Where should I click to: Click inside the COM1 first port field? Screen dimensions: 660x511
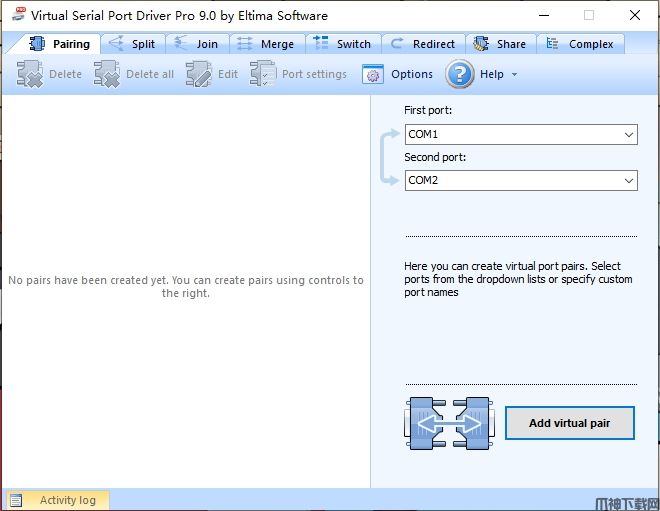click(510, 134)
